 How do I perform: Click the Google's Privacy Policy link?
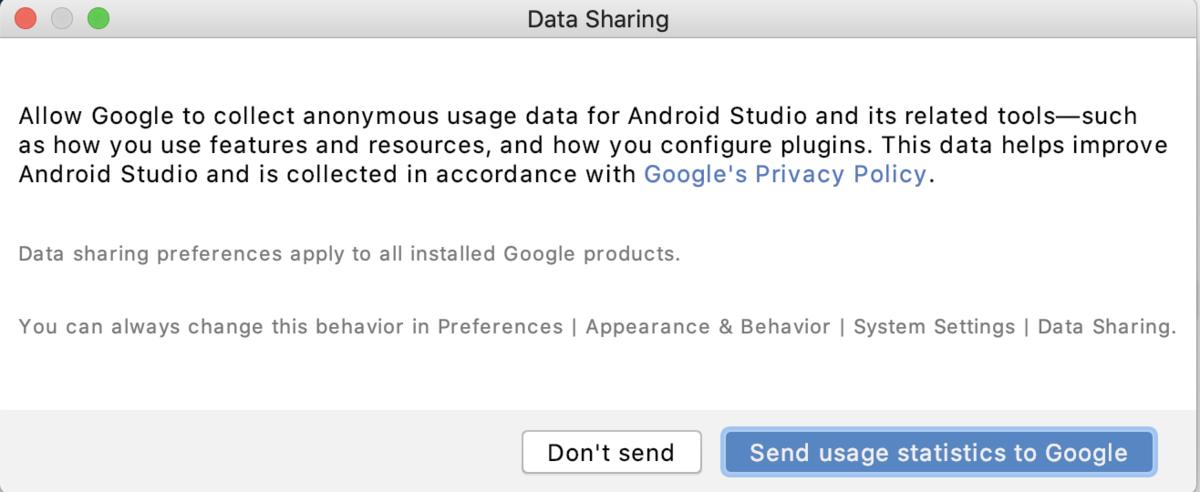point(785,174)
